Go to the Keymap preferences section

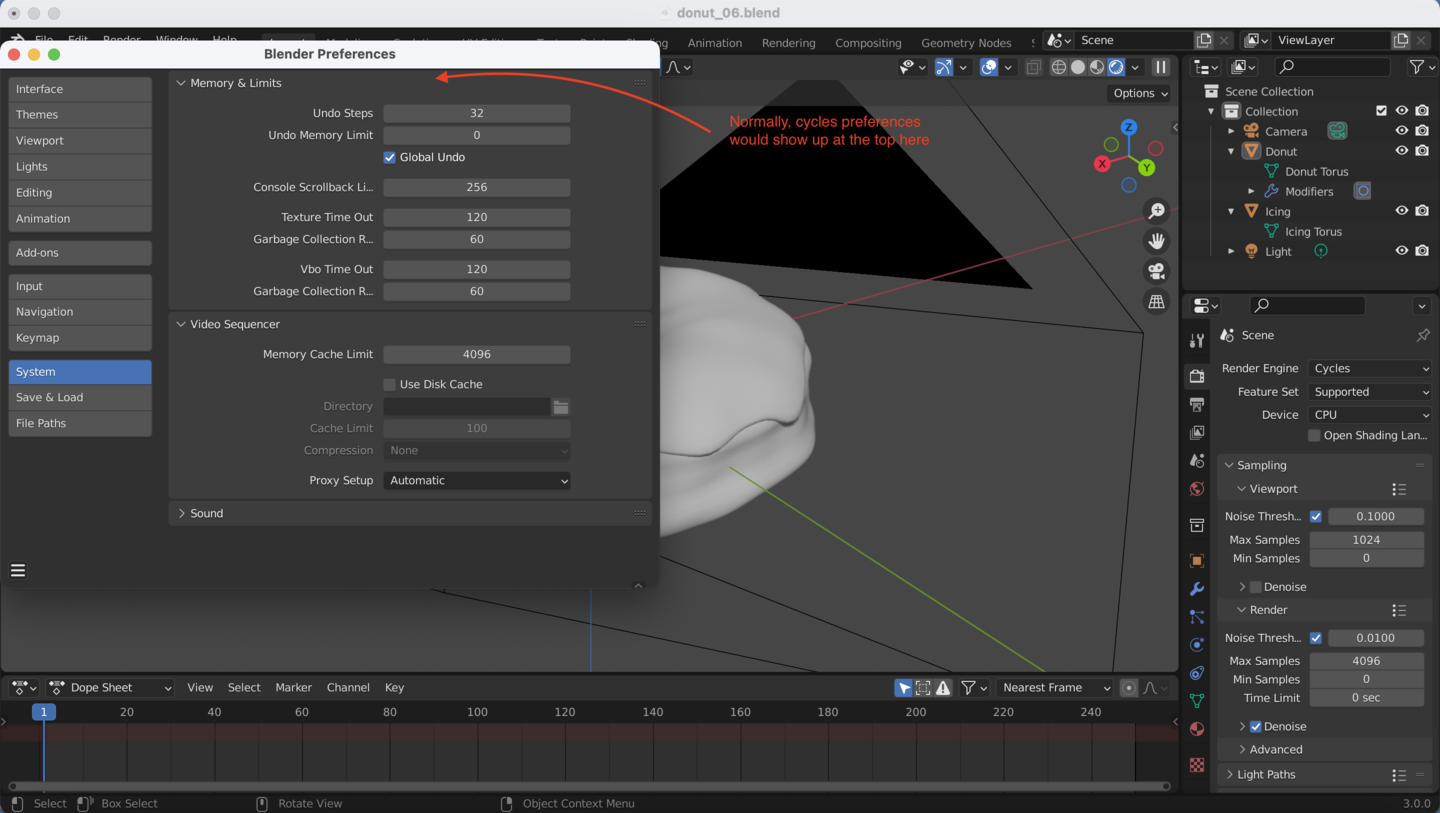click(x=80, y=338)
